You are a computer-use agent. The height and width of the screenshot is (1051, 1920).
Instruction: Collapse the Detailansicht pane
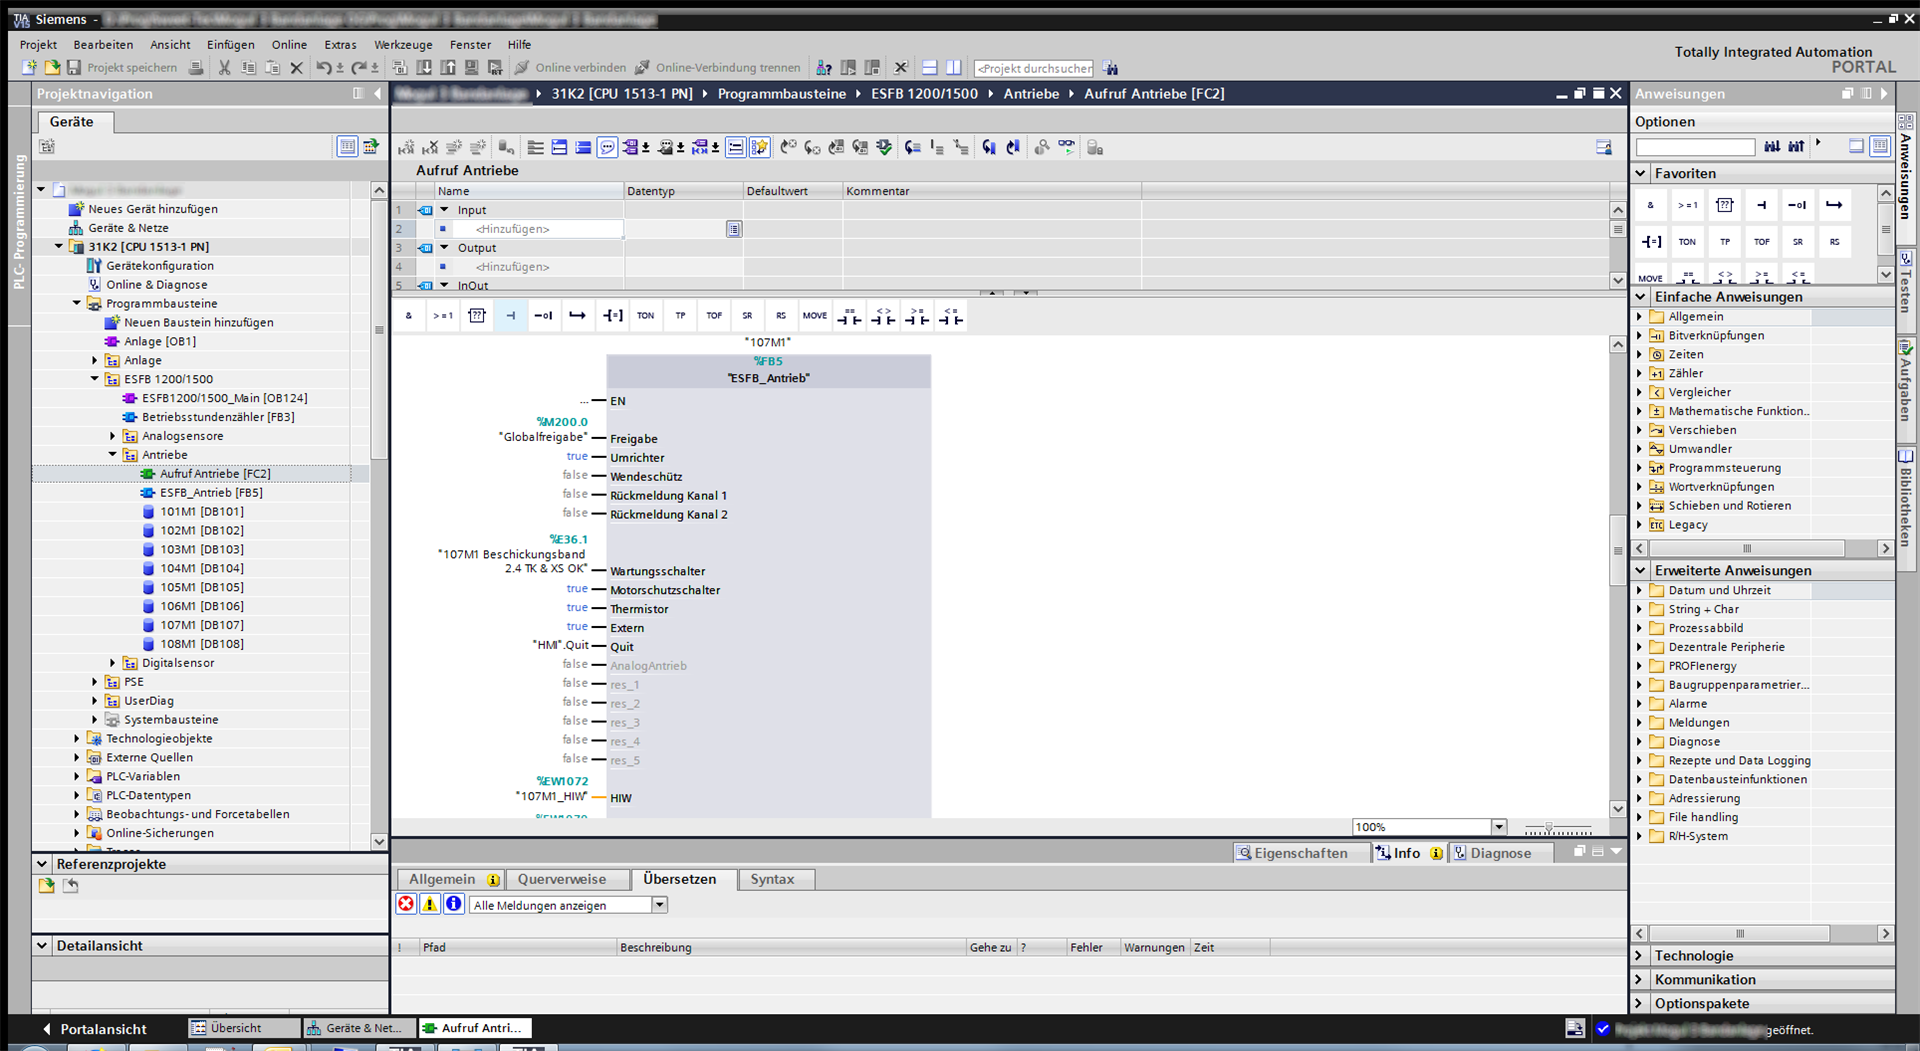pos(42,945)
